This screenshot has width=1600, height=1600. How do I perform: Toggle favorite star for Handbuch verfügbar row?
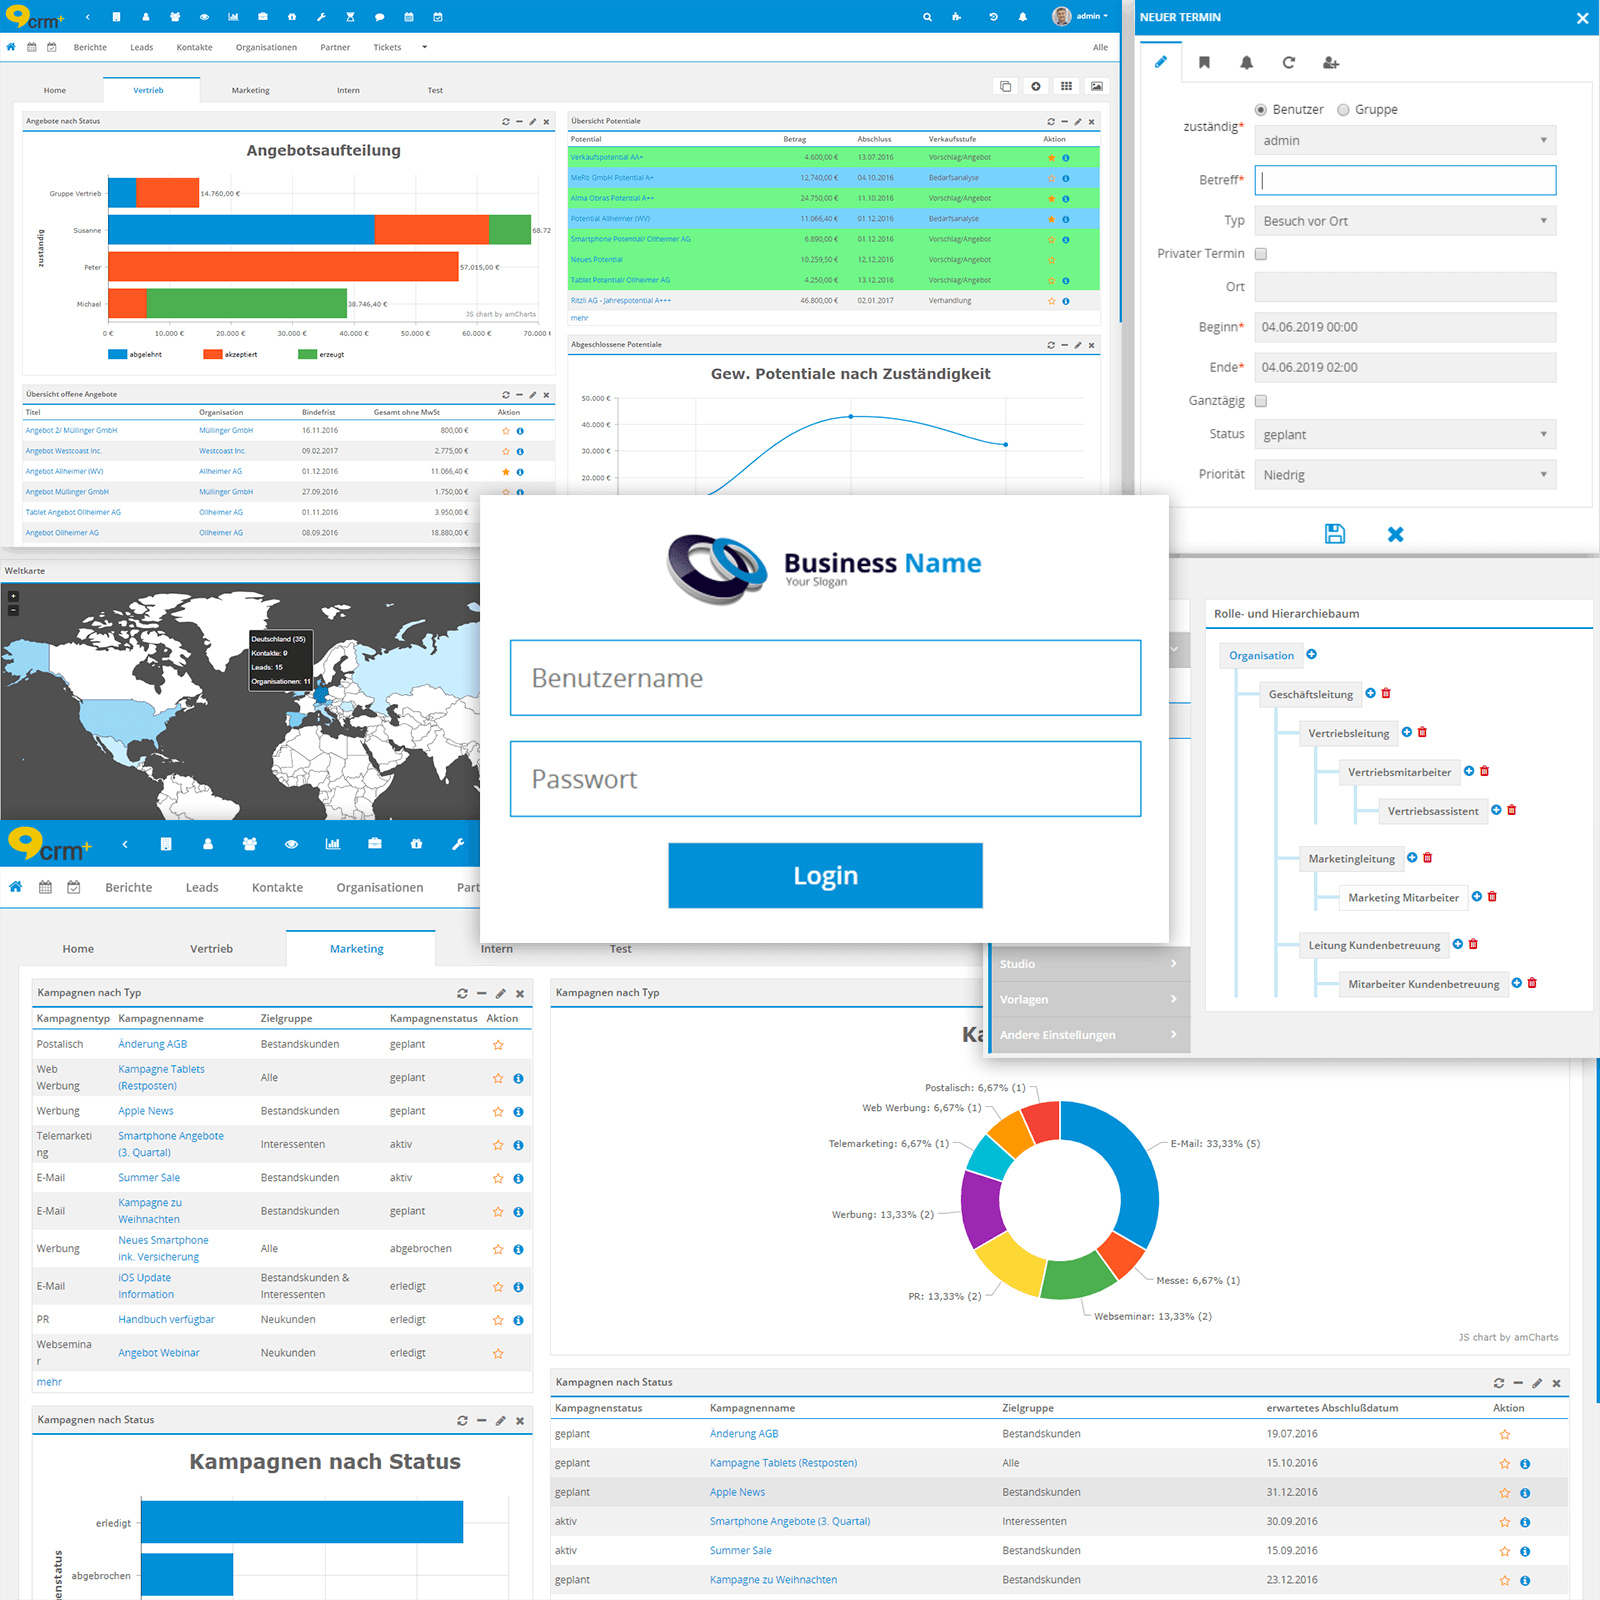coord(498,1320)
